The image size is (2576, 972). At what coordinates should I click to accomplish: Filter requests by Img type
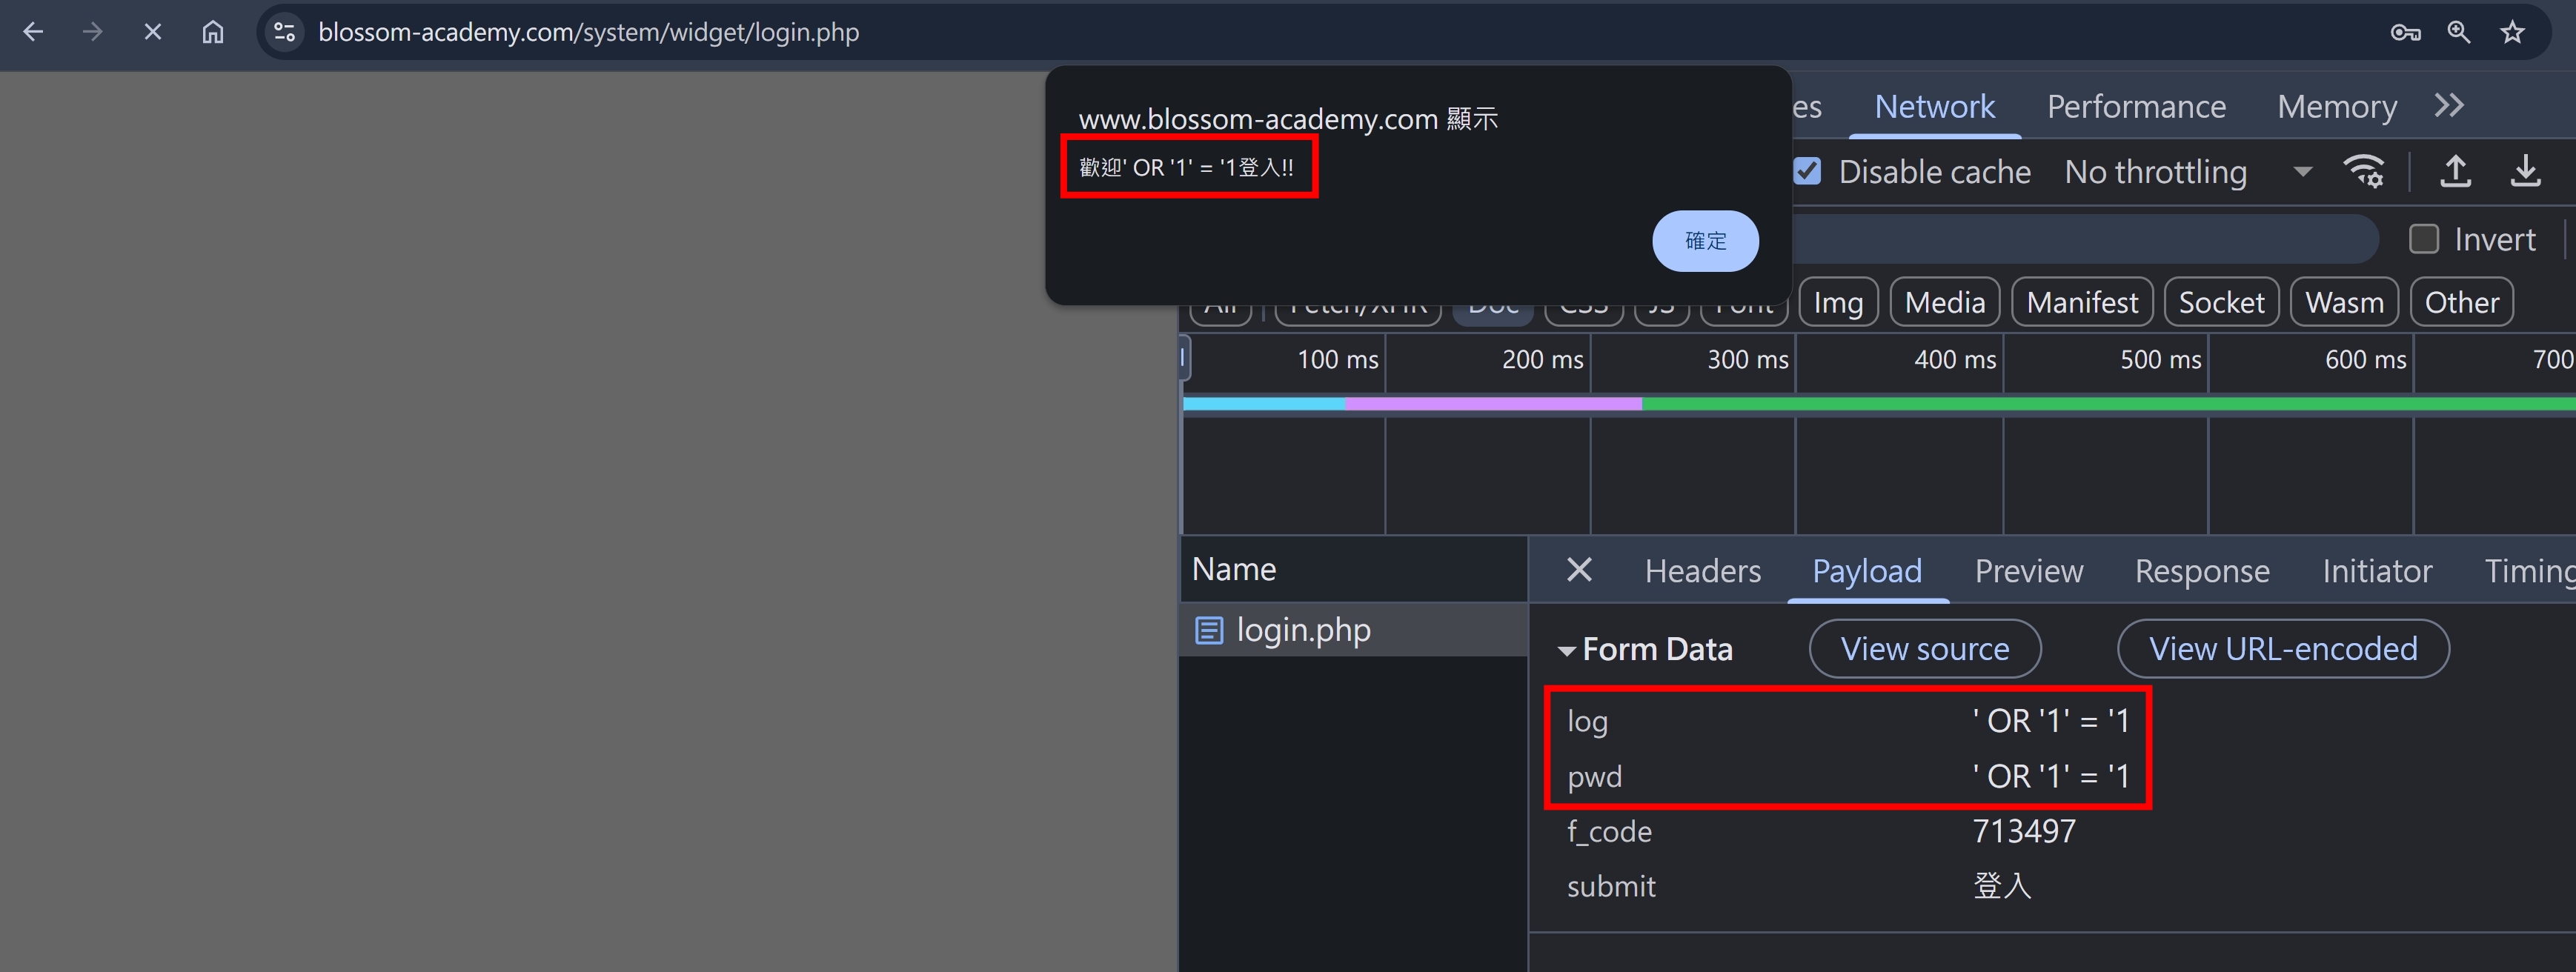point(1838,302)
